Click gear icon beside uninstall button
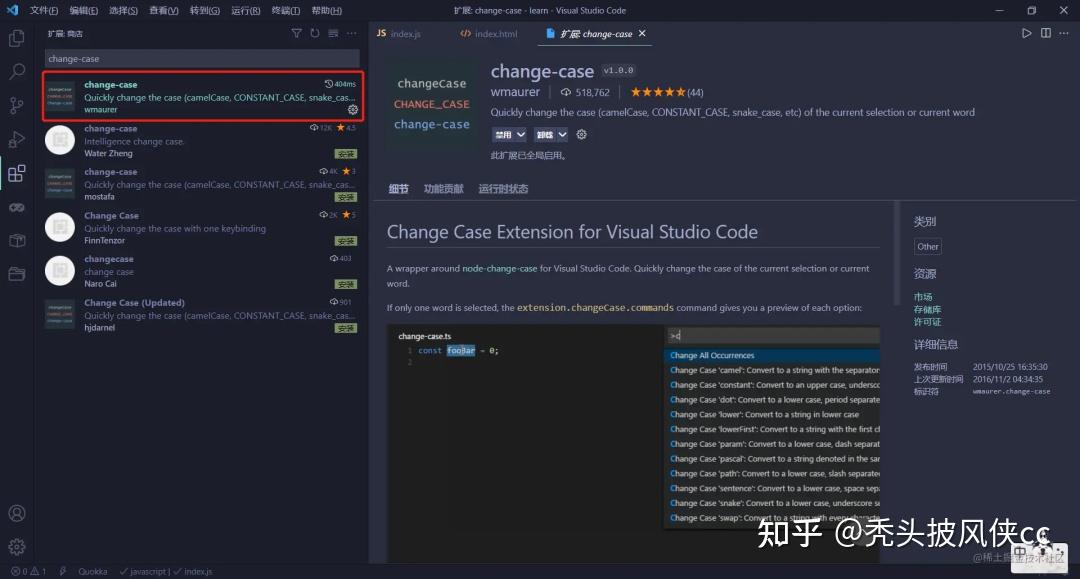The width and height of the screenshot is (1080, 579). pyautogui.click(x=581, y=134)
